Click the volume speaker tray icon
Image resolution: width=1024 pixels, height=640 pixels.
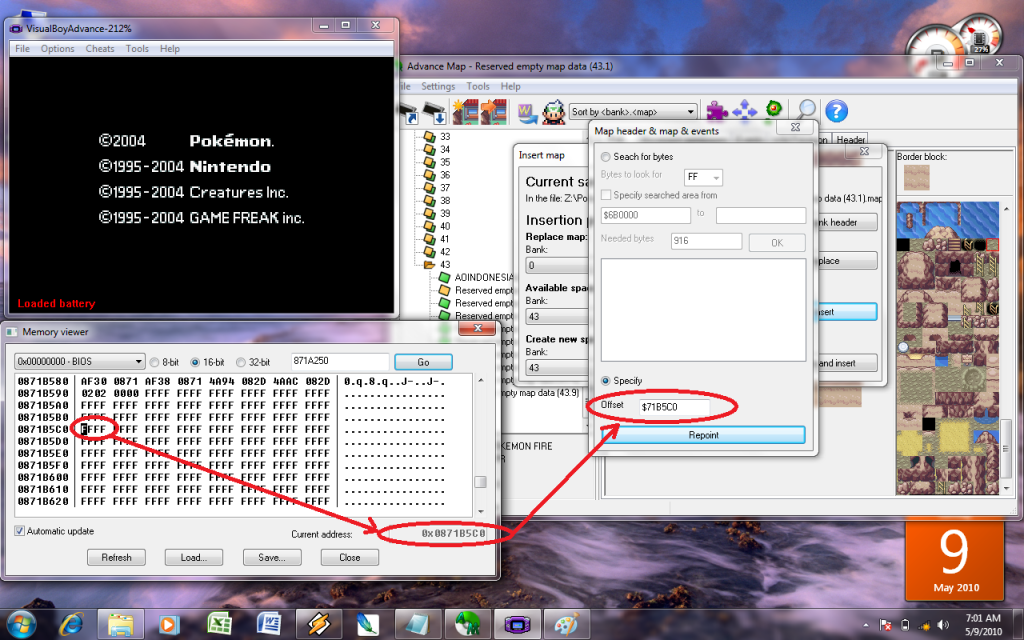tap(942, 626)
